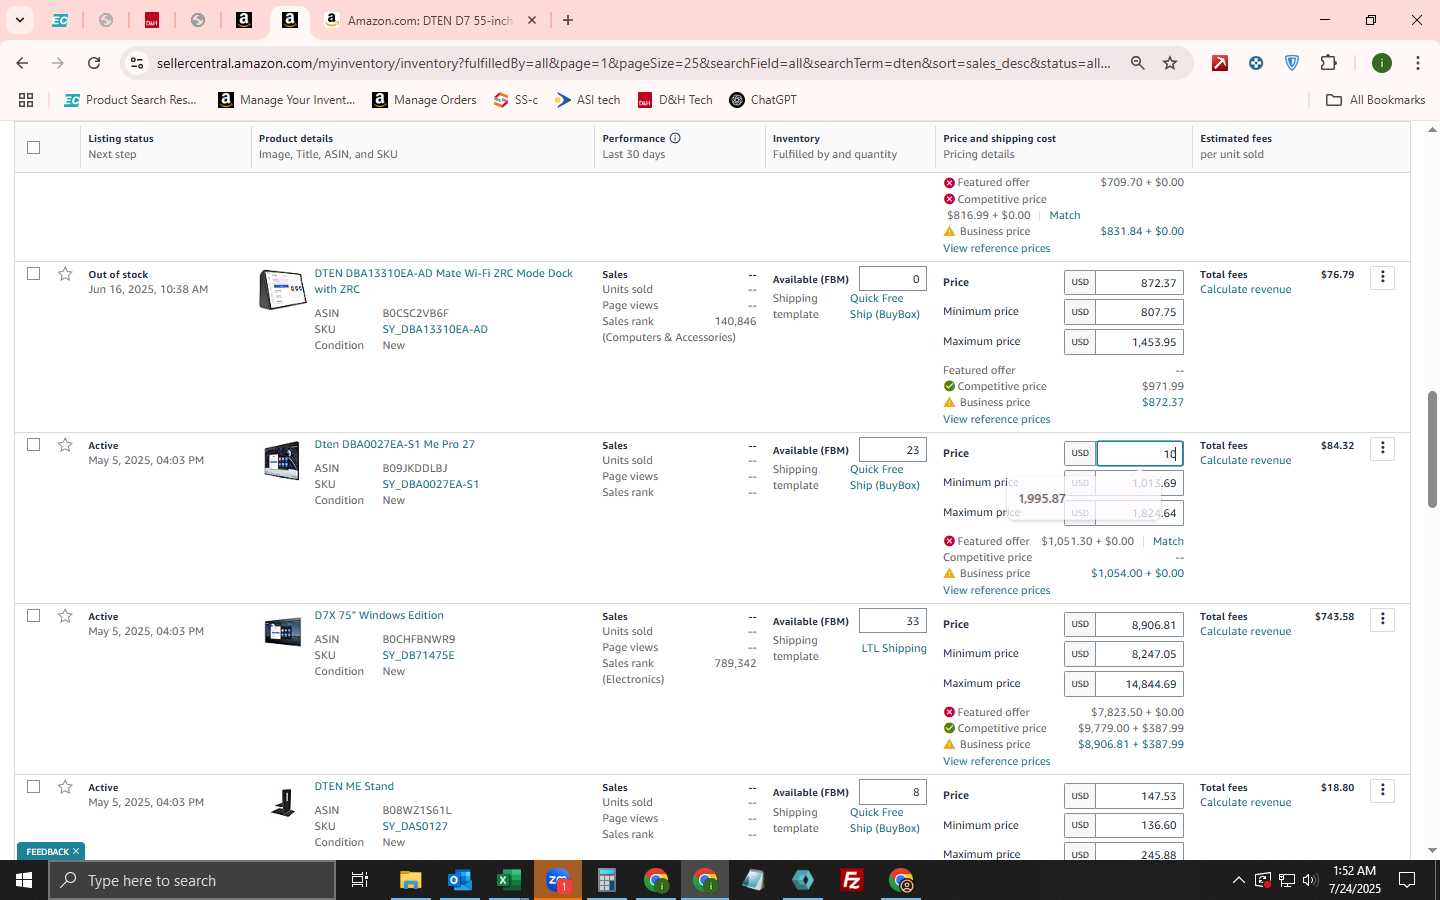Click Match next to $1,051.30 featured offer

tap(1168, 541)
